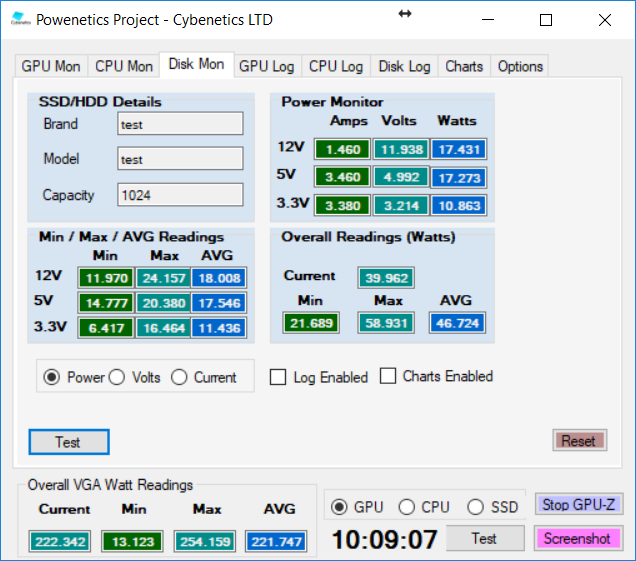Open the GPU Log tab
Screen dimensions: 636x561
click(267, 66)
